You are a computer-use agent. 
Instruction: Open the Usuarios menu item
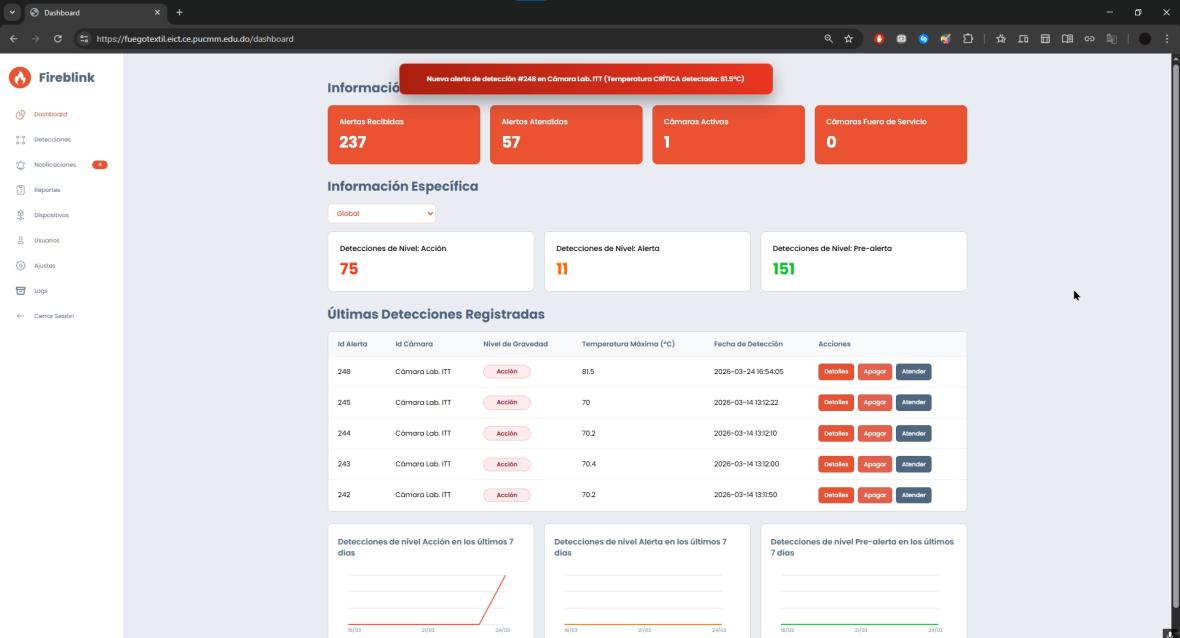tap(47, 241)
